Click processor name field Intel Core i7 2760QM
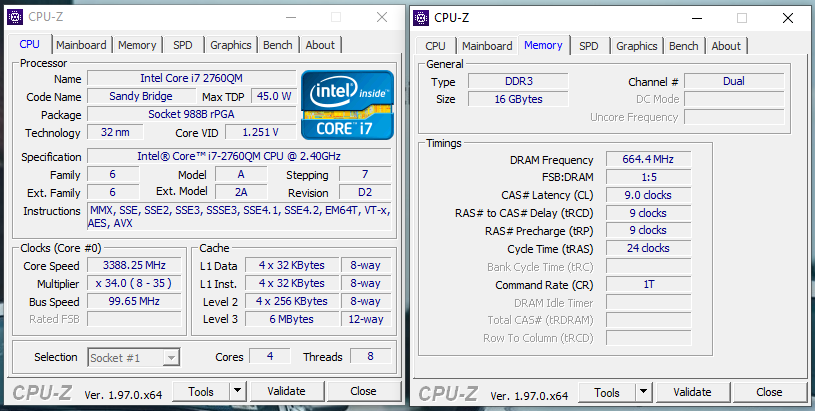 [x=191, y=78]
